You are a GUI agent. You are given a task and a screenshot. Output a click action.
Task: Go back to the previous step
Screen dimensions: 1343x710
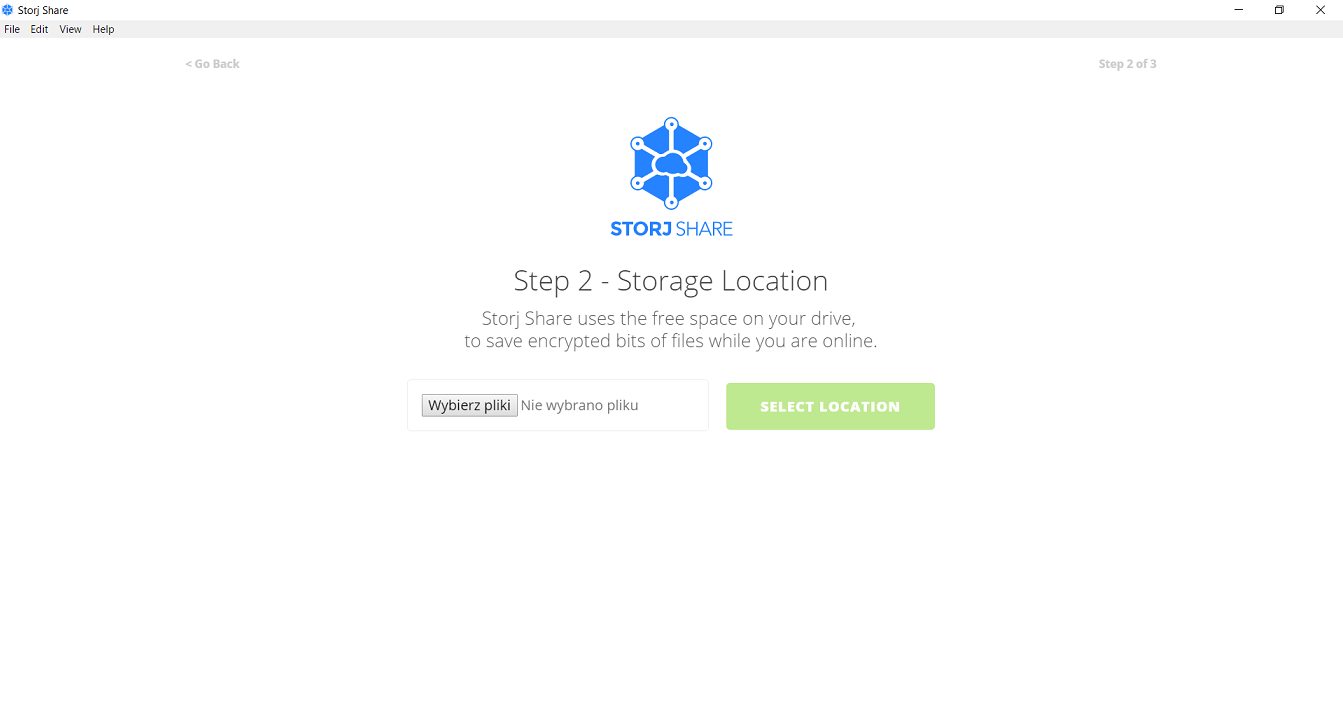[212, 64]
